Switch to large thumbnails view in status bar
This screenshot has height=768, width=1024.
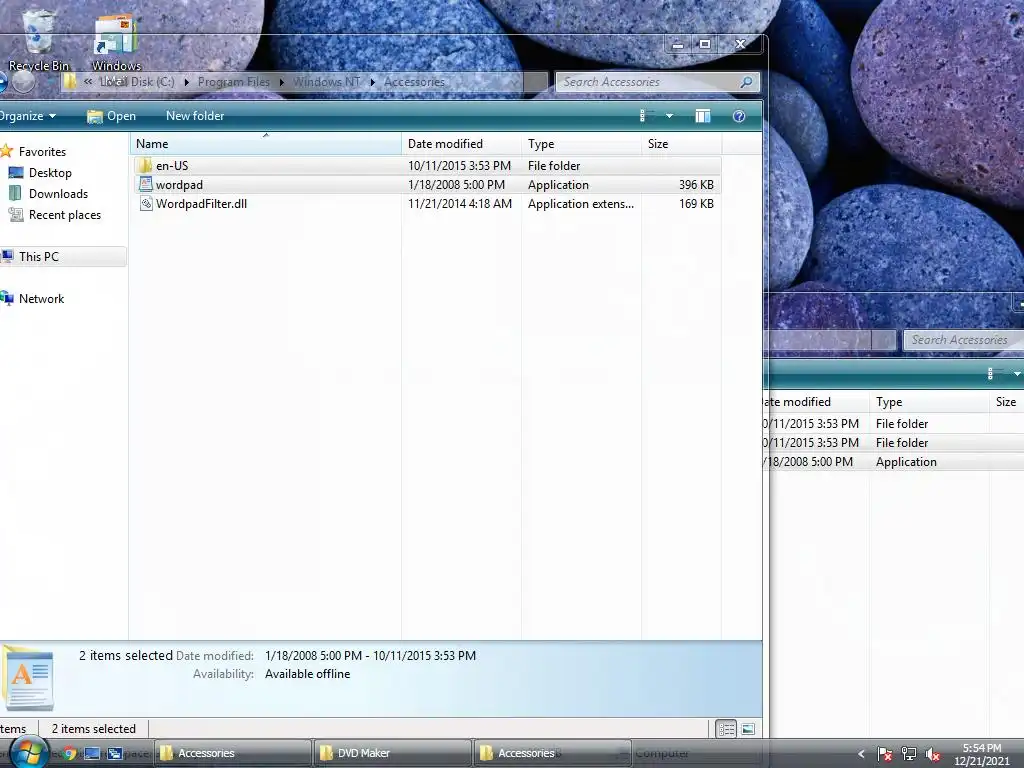748,729
